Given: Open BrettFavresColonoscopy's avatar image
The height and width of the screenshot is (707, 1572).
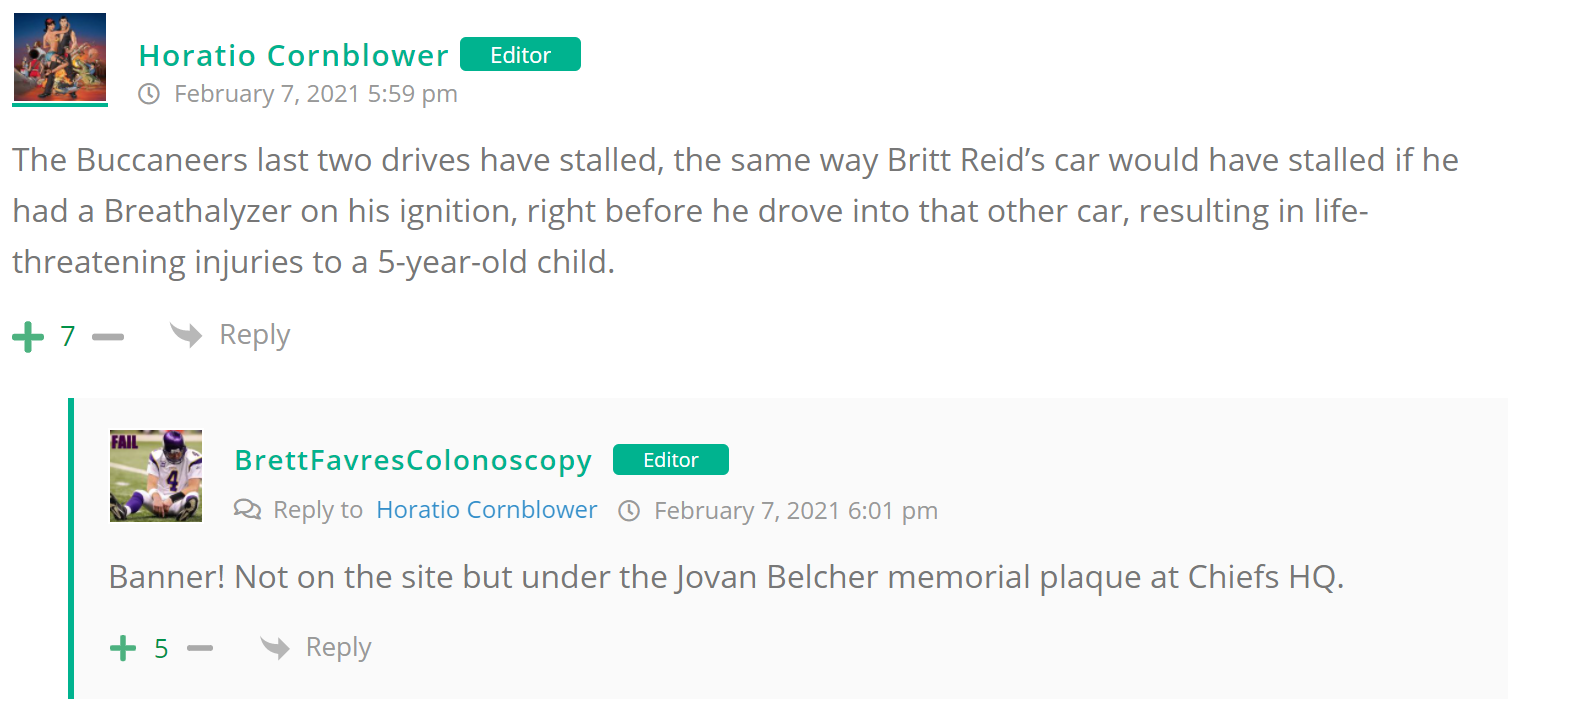Looking at the screenshot, I should [156, 476].
